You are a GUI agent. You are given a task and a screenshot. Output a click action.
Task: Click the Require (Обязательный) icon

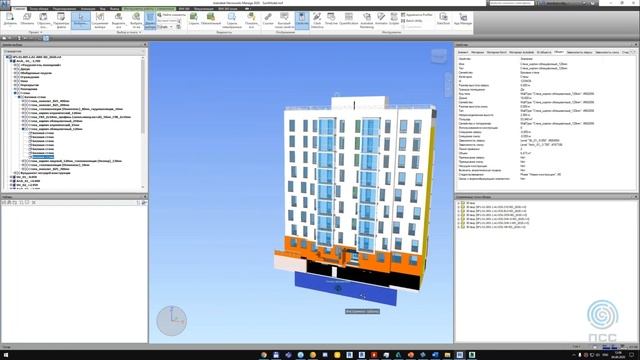(x=211, y=19)
